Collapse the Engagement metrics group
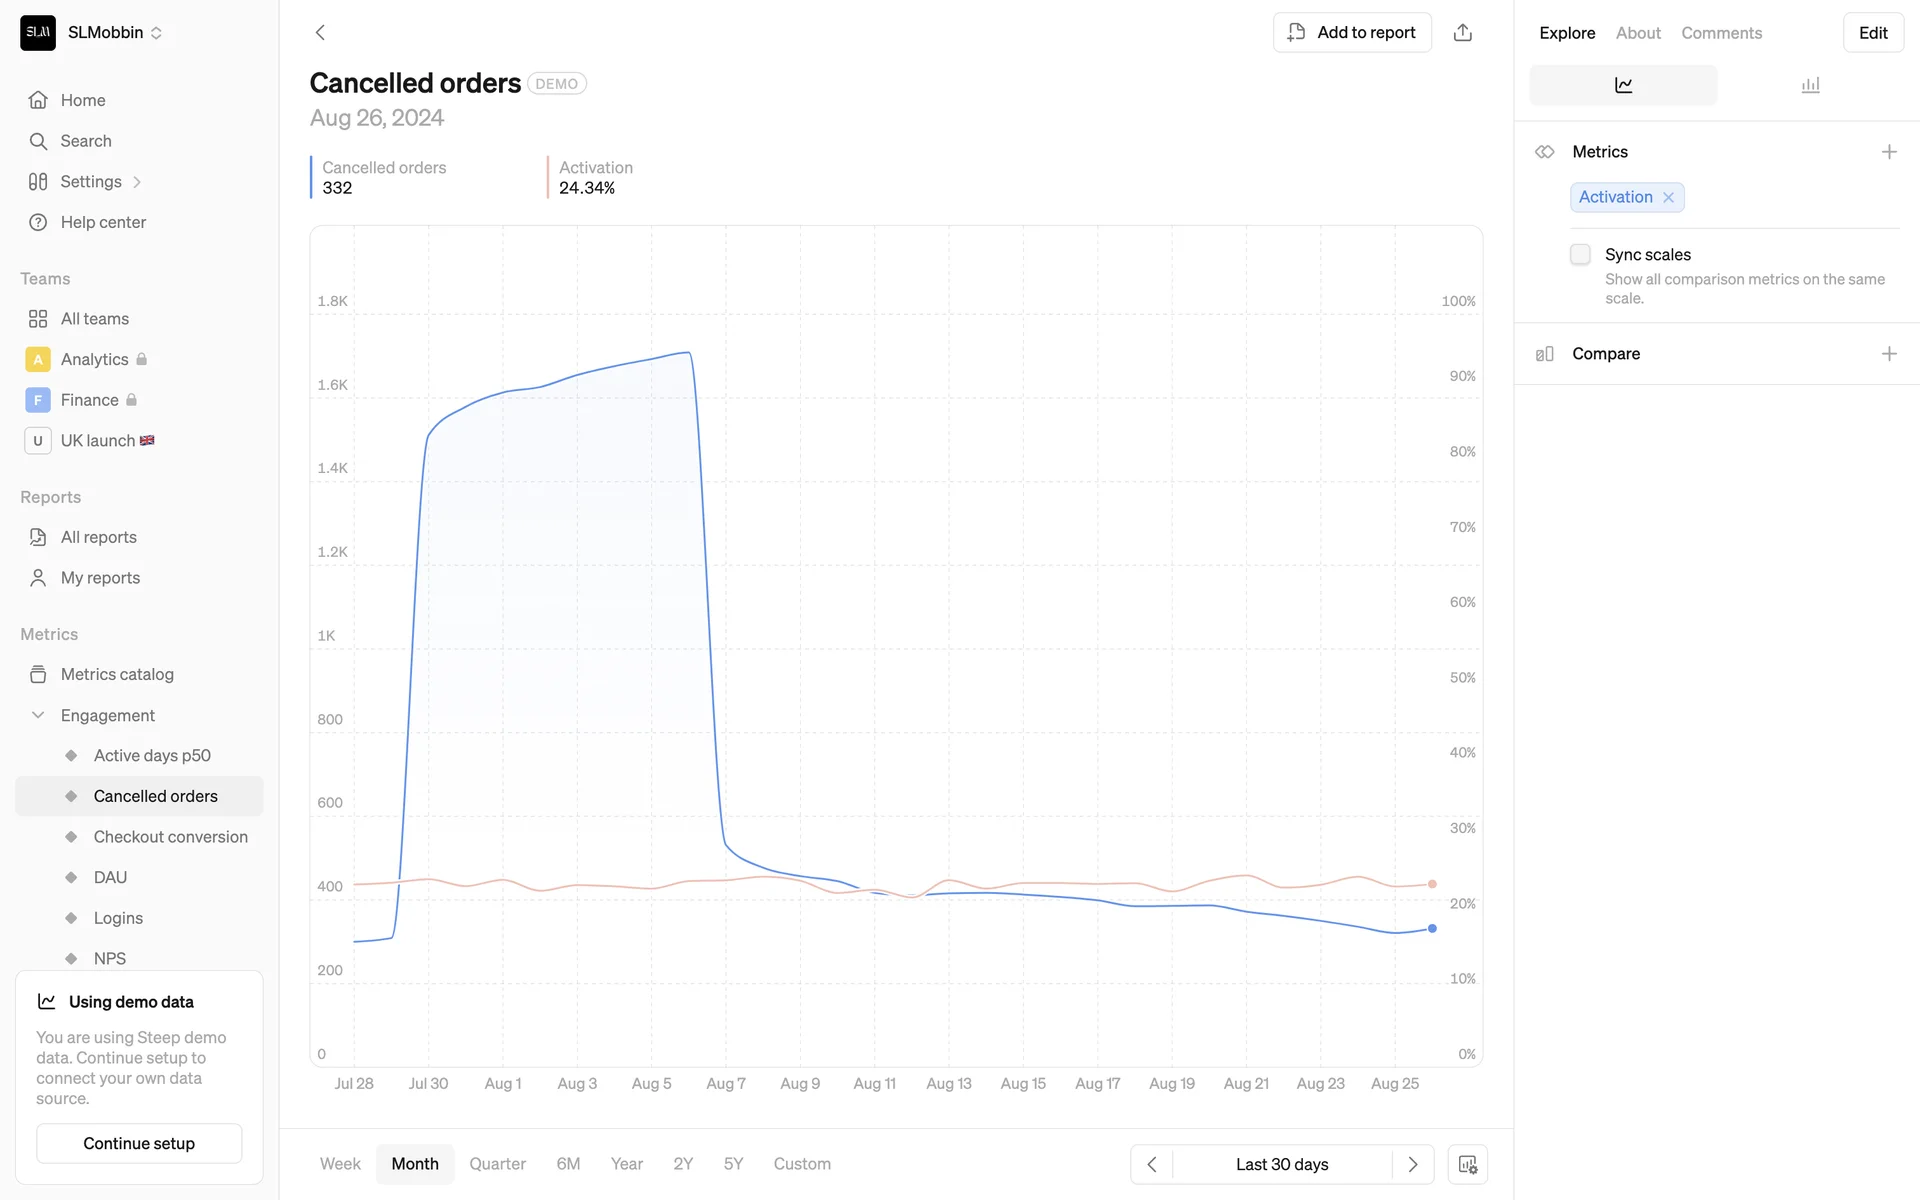The width and height of the screenshot is (1920, 1200). (x=38, y=715)
